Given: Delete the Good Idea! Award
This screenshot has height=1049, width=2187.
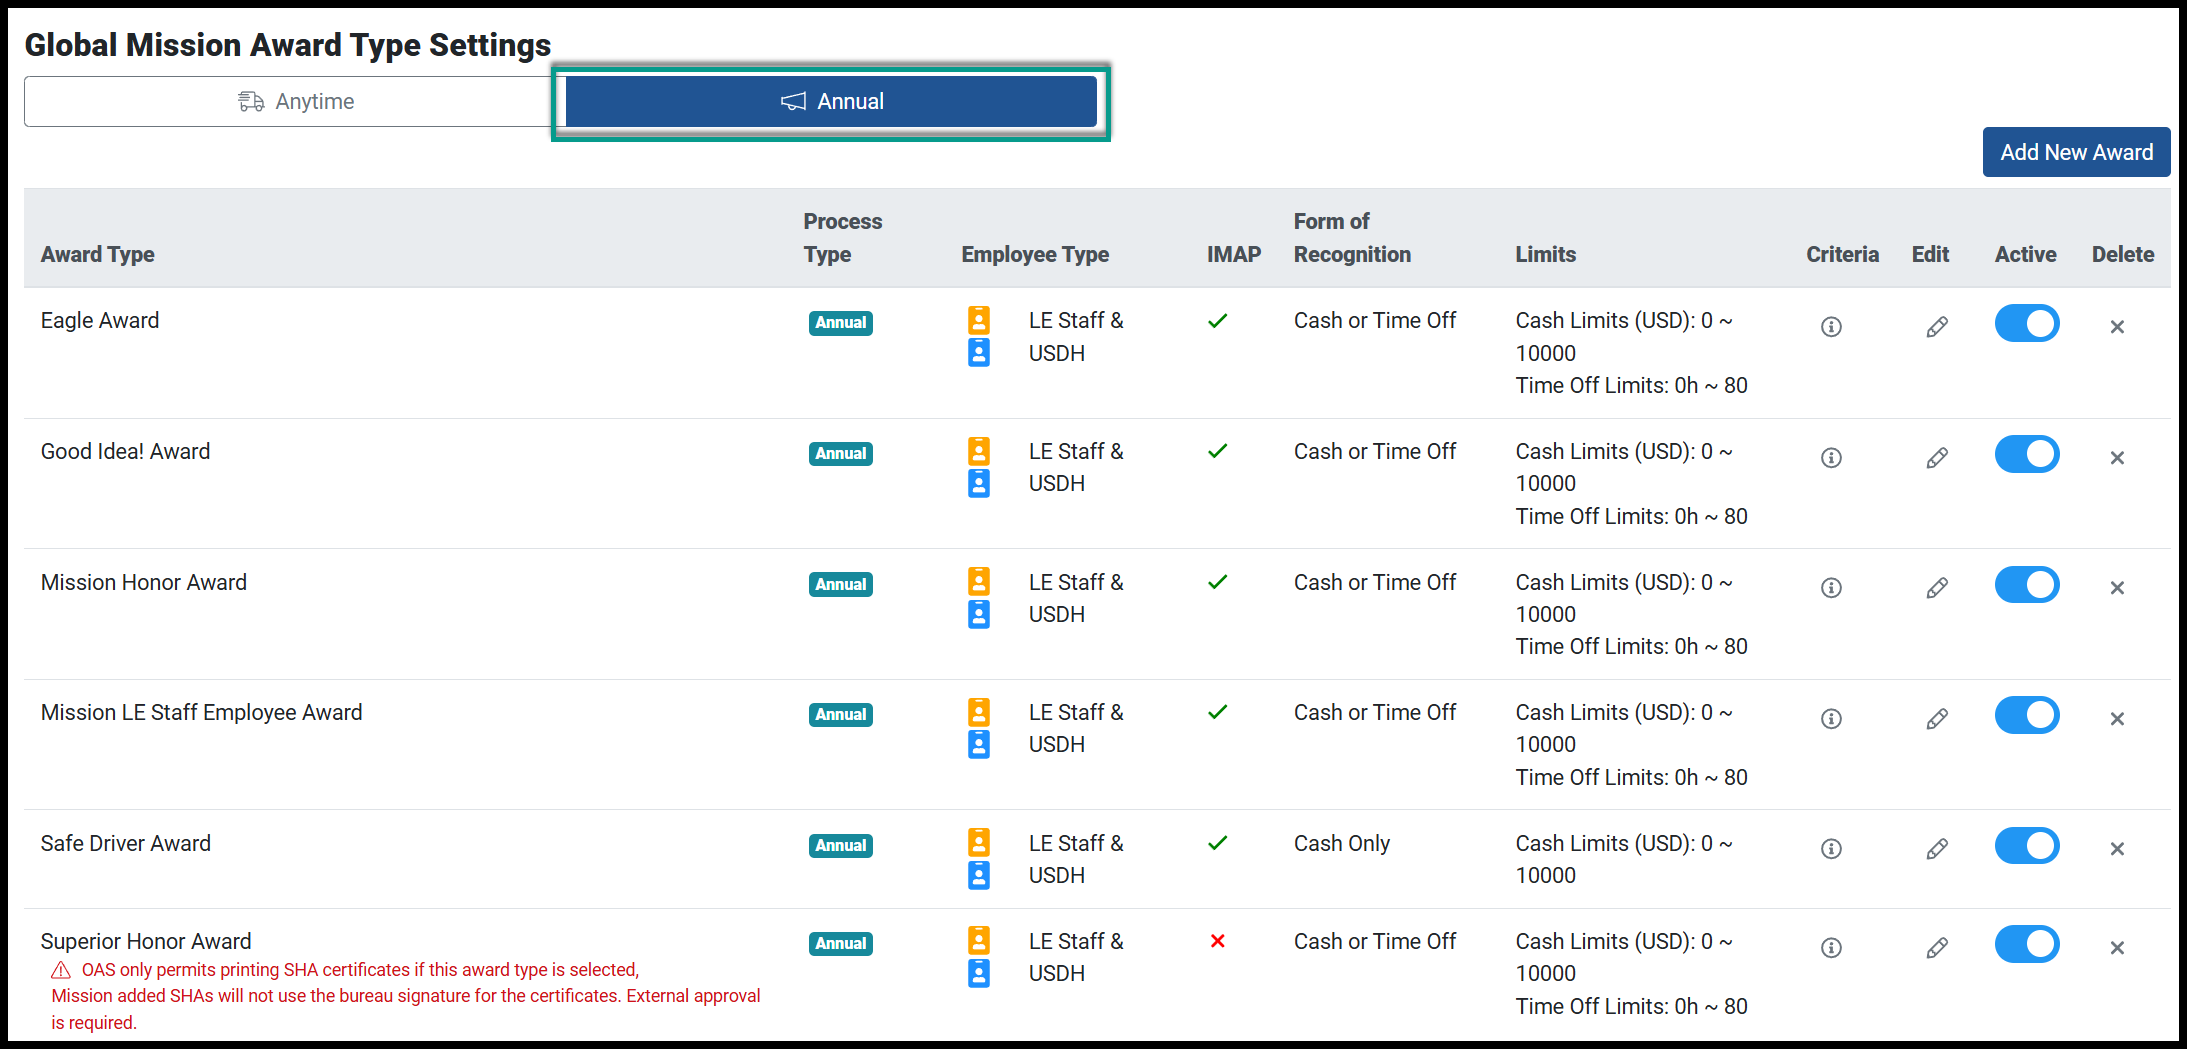Looking at the screenshot, I should pyautogui.click(x=2117, y=458).
